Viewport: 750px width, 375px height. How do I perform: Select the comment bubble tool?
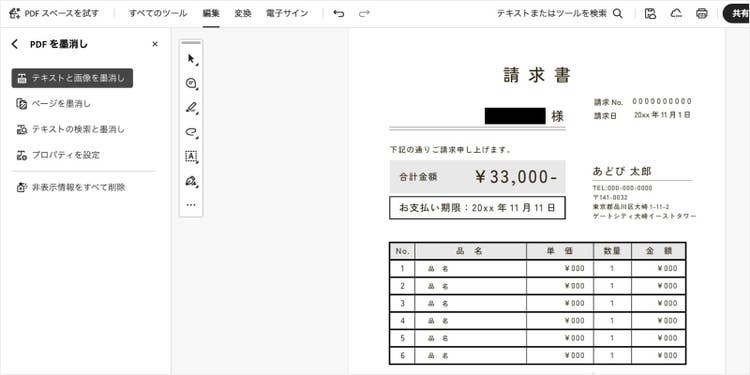191,84
